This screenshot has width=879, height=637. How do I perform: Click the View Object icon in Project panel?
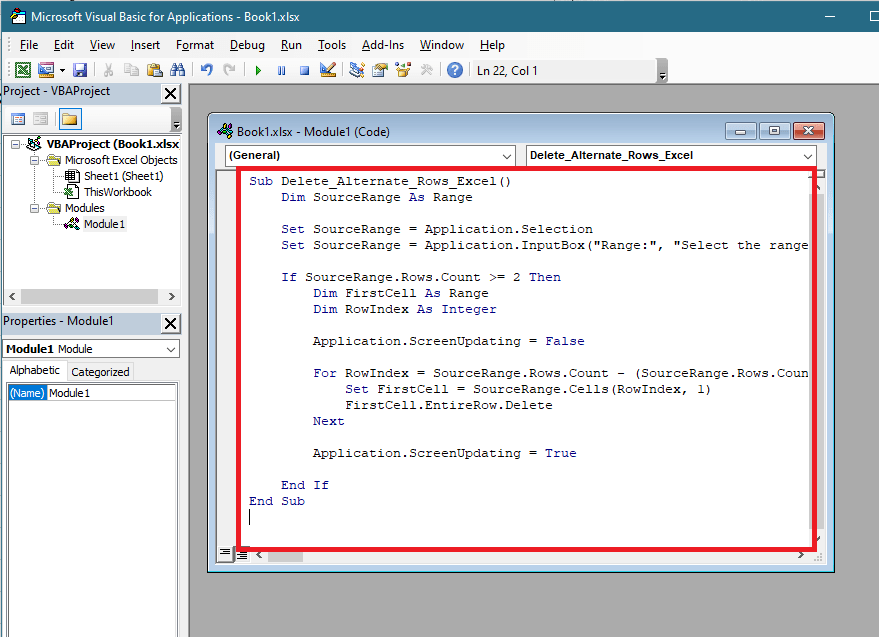[40, 119]
